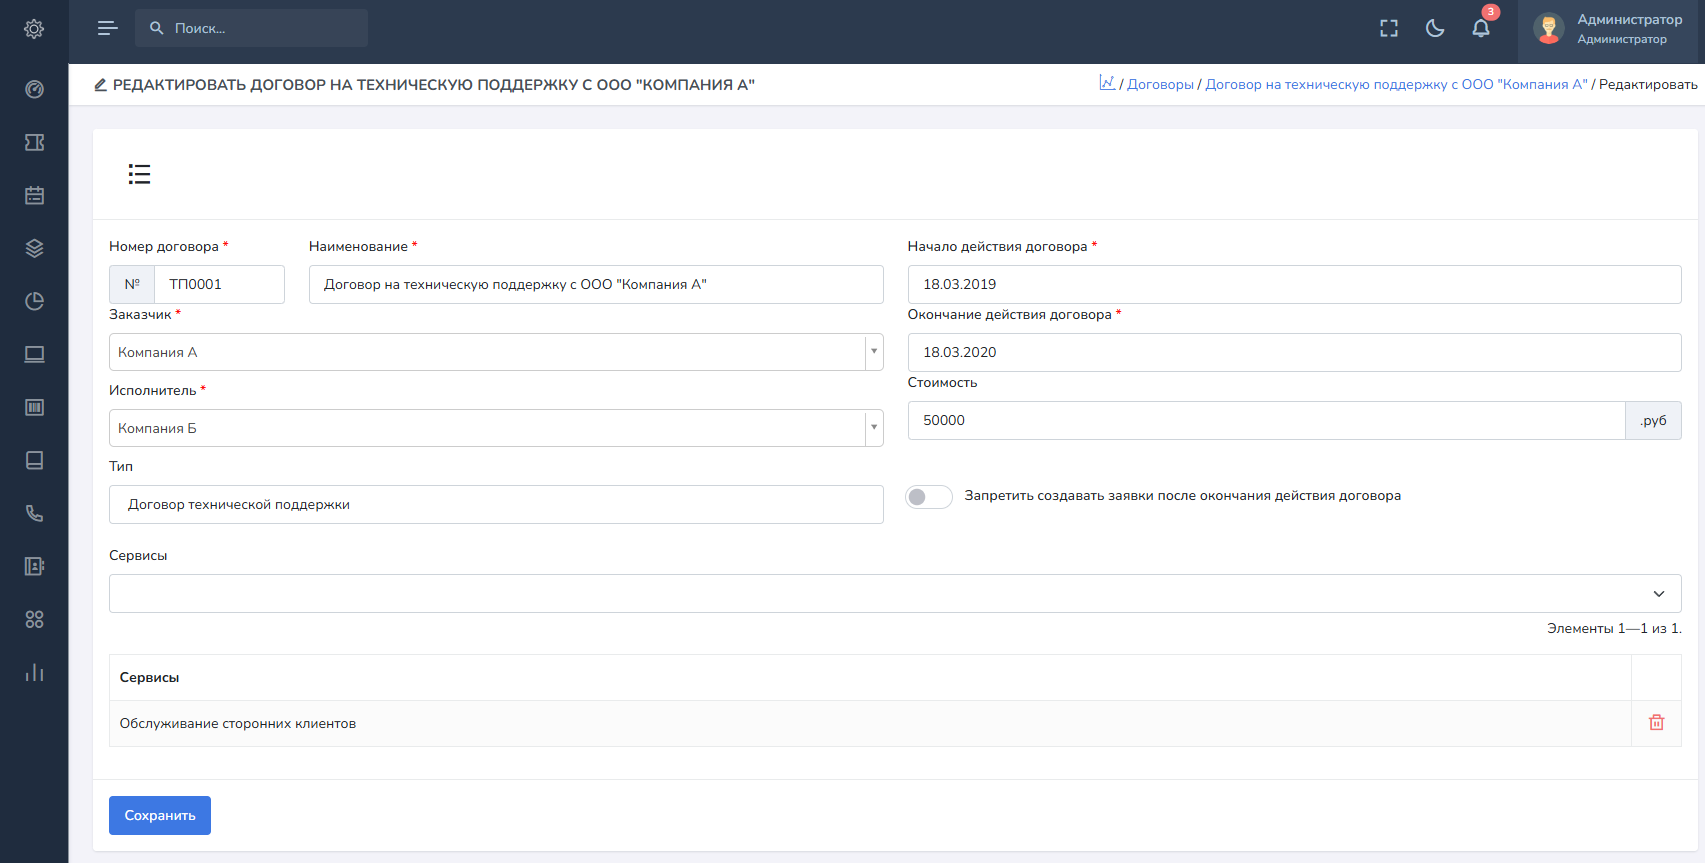
Task: Open the dashboard speedometer icon
Action: [34, 89]
